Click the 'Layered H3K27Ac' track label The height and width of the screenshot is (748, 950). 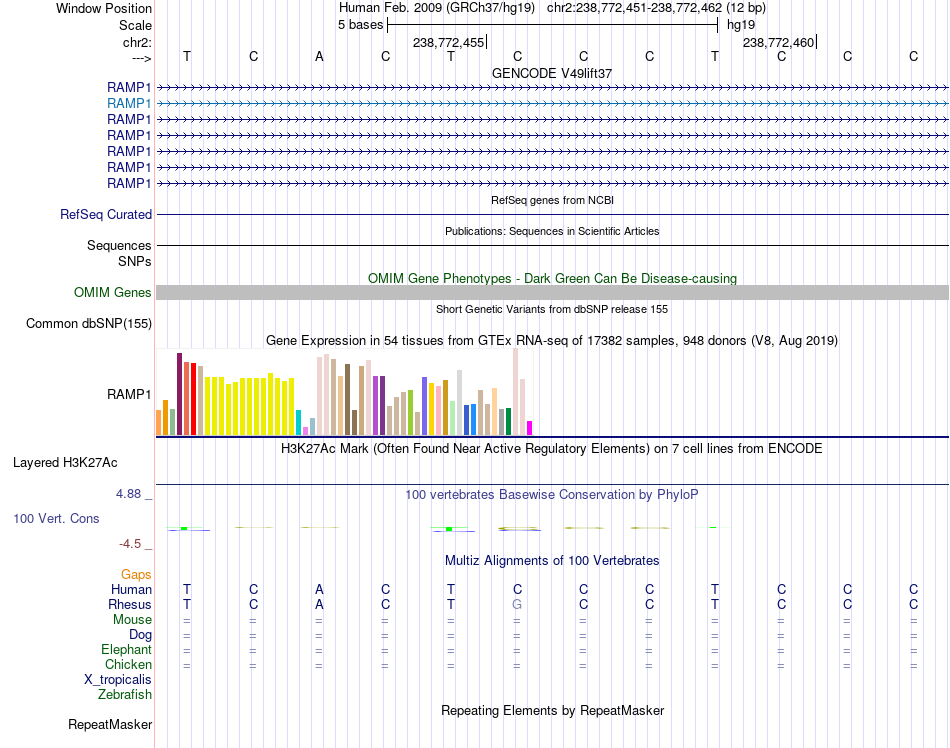65,463
